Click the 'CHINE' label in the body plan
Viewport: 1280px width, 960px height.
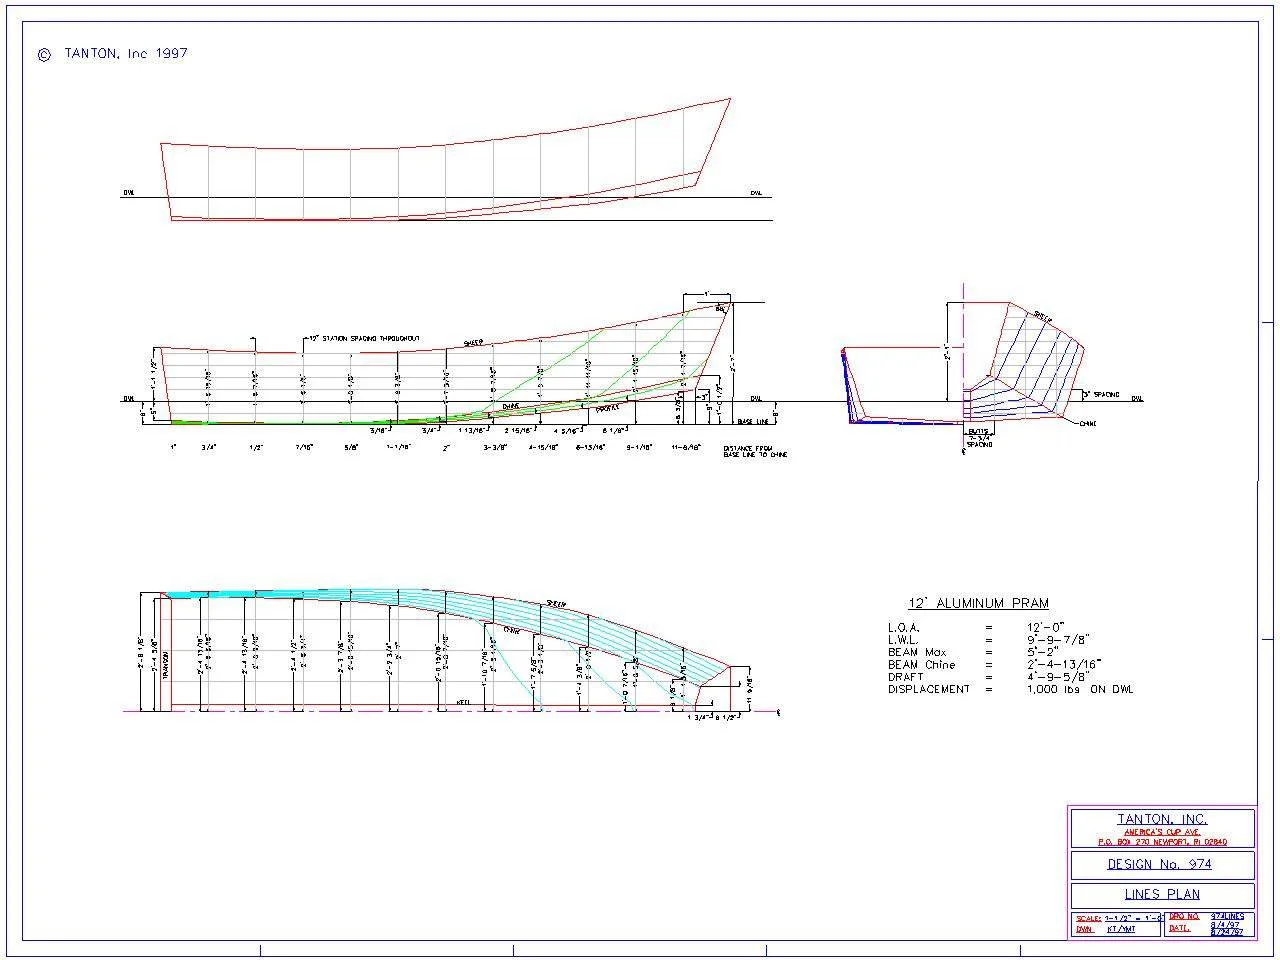click(x=1089, y=424)
